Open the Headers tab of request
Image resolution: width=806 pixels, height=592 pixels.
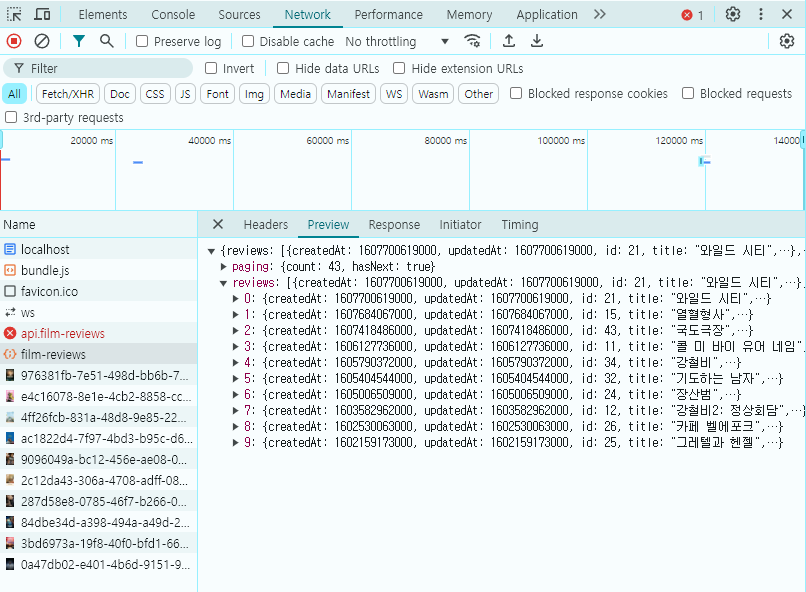[x=266, y=225]
